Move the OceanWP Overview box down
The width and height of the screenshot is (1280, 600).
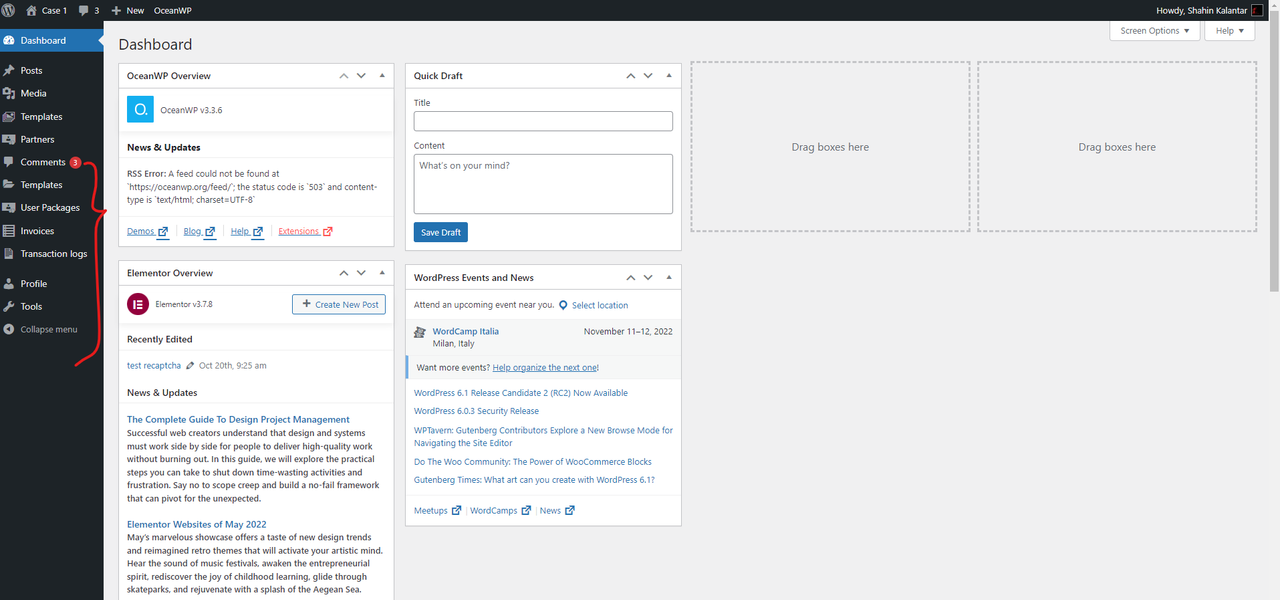coord(361,76)
